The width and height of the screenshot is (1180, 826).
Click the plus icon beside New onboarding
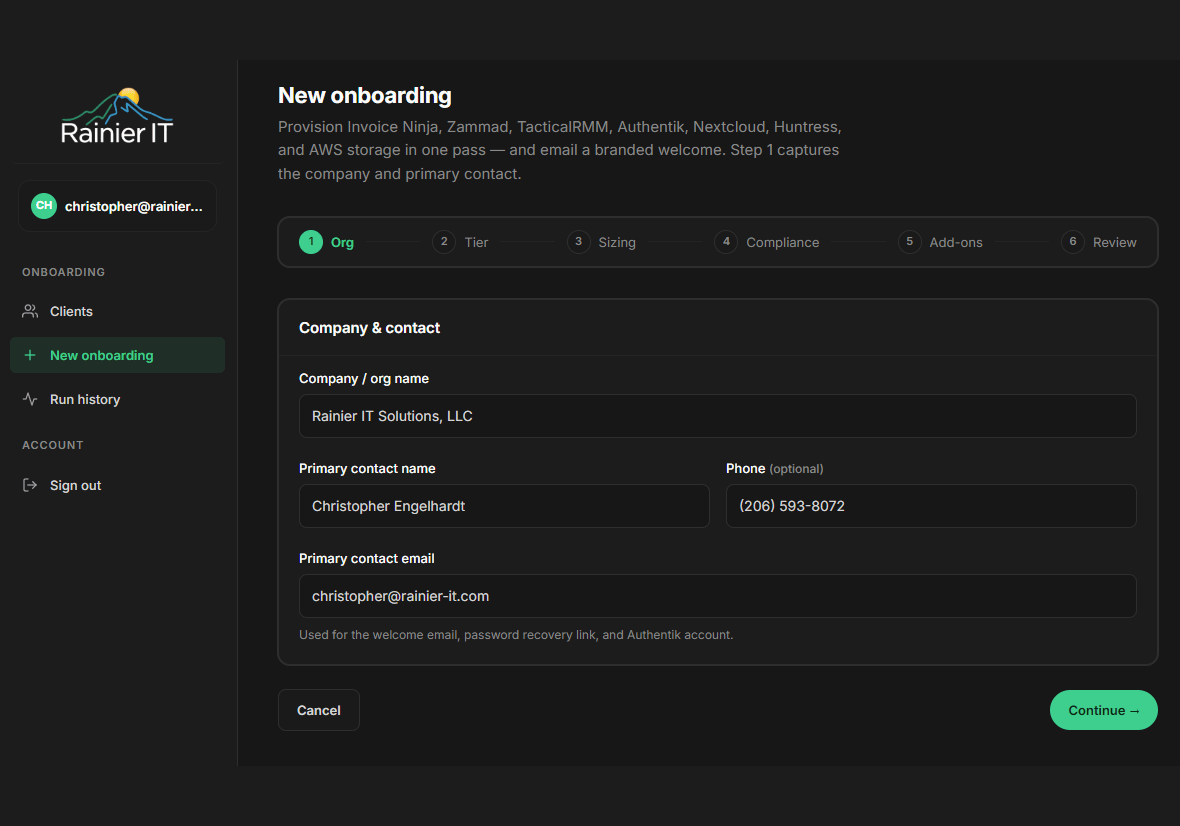[x=30, y=355]
